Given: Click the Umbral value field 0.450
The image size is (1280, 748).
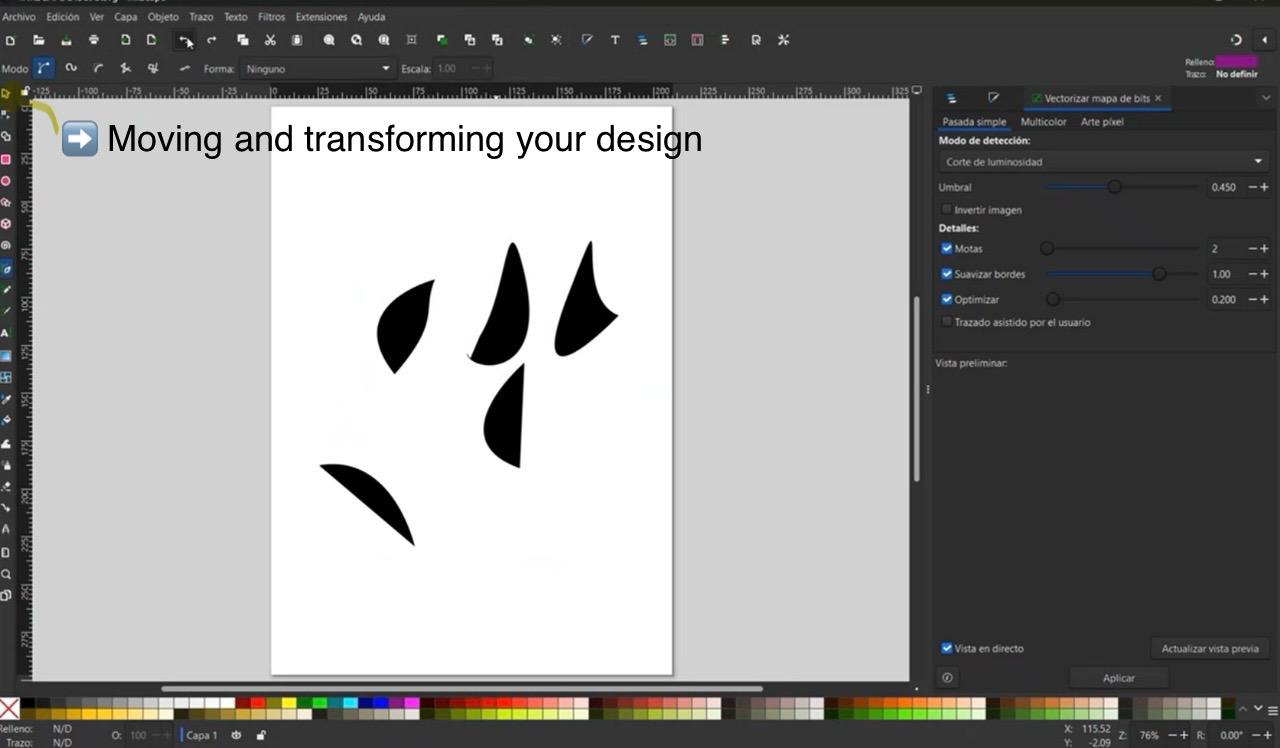Looking at the screenshot, I should tap(1223, 187).
